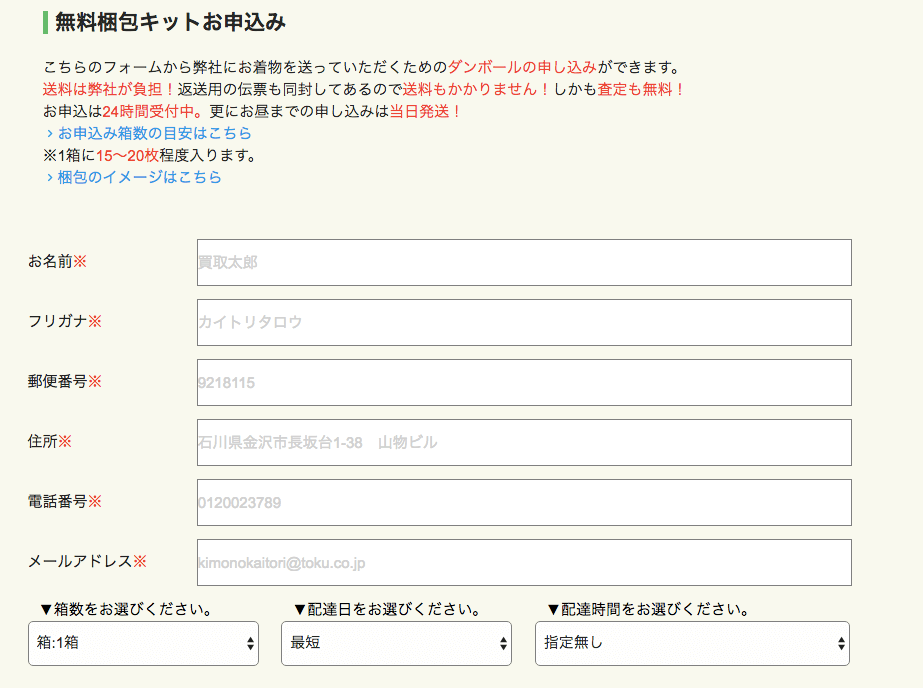923x688 pixels.
Task: Select the 住所 address input box
Action: [523, 442]
